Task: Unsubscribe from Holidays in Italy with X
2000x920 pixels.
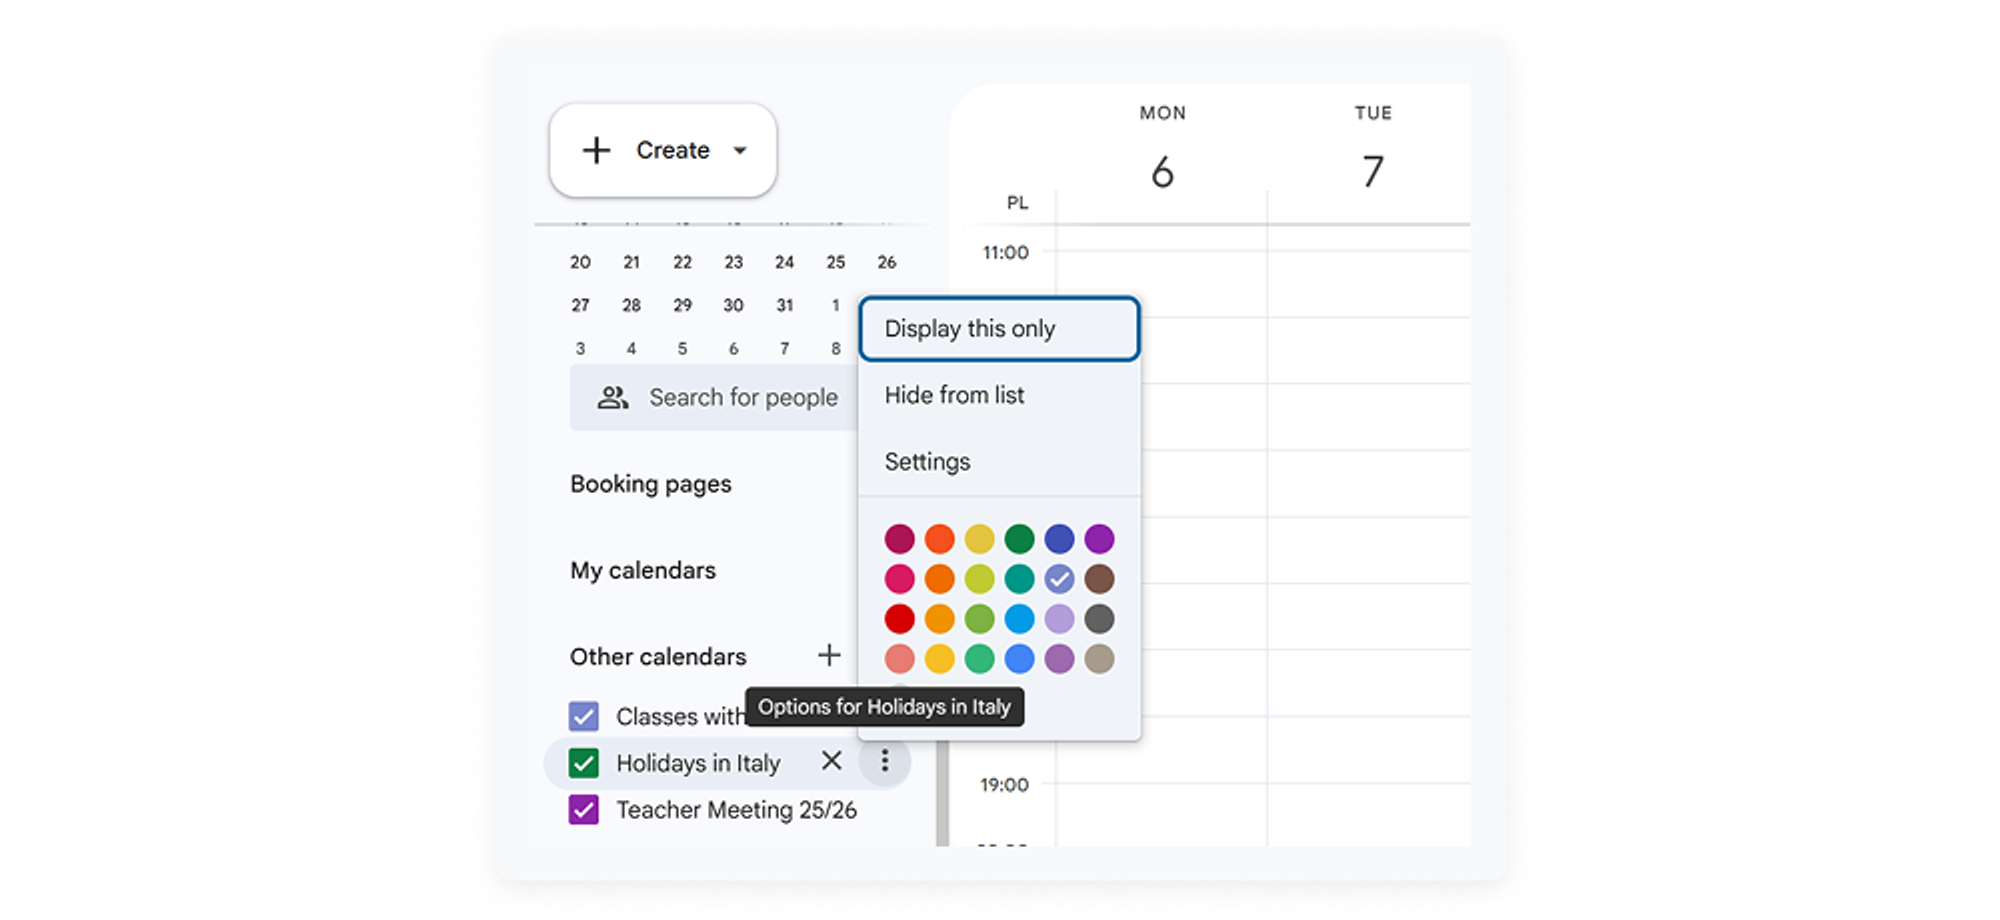Action: point(831,761)
